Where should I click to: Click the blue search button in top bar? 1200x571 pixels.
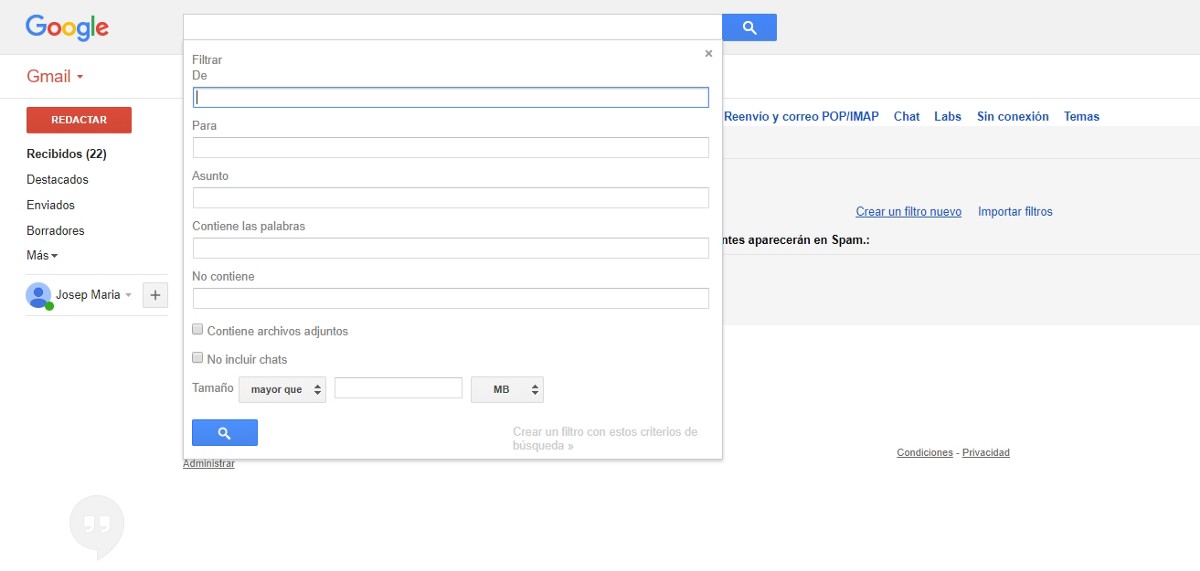[x=749, y=28]
